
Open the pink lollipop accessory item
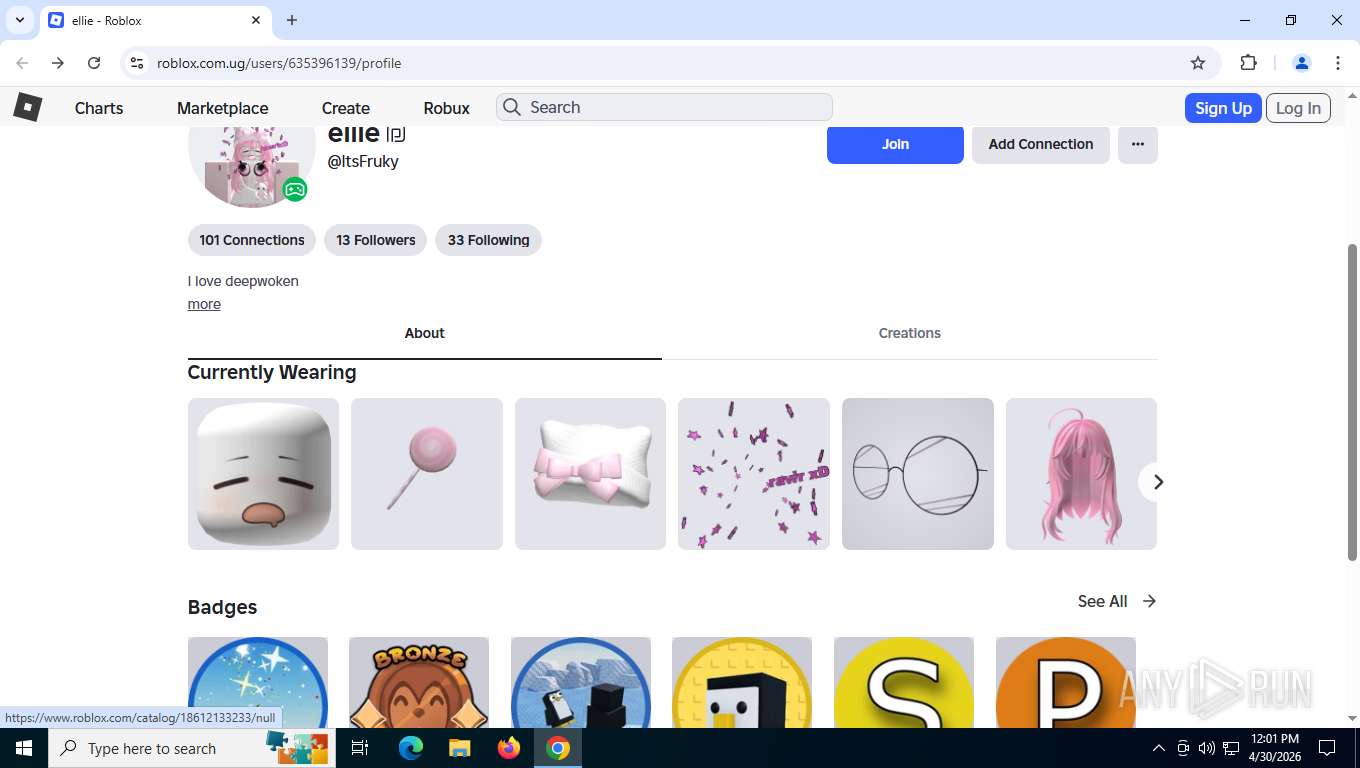pos(427,474)
